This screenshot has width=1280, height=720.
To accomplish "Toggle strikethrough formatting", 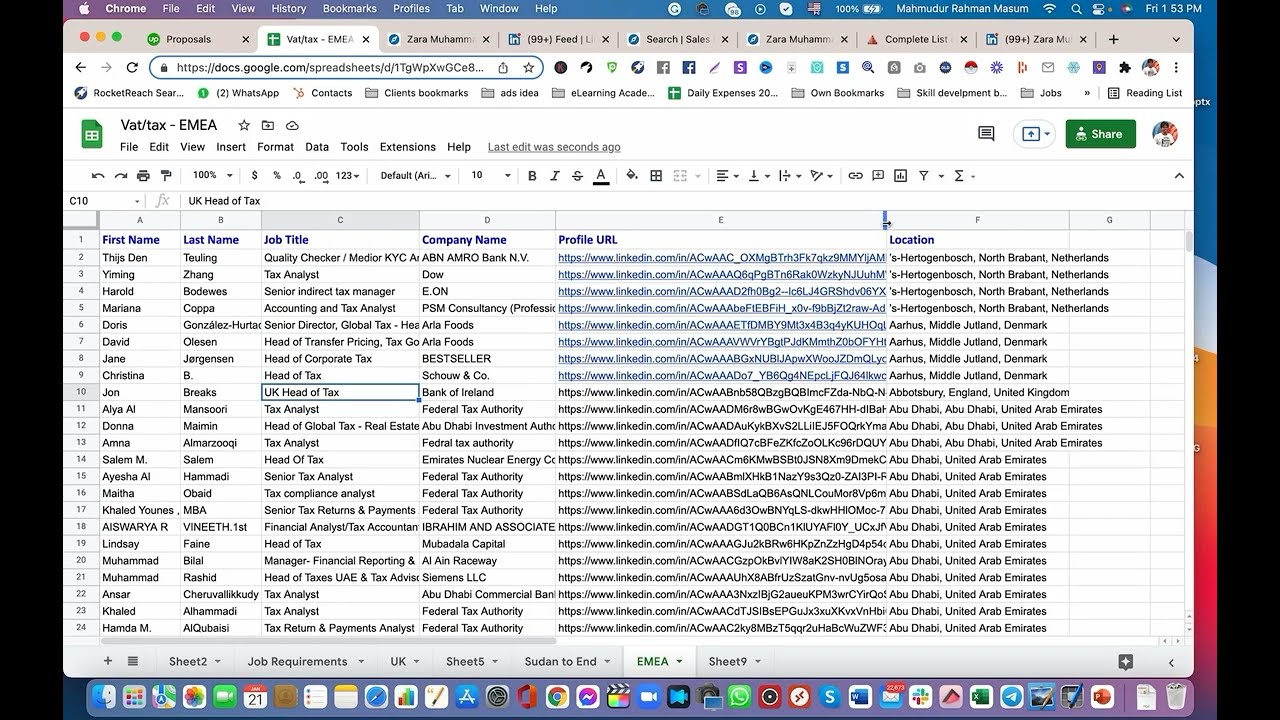I will coord(577,176).
